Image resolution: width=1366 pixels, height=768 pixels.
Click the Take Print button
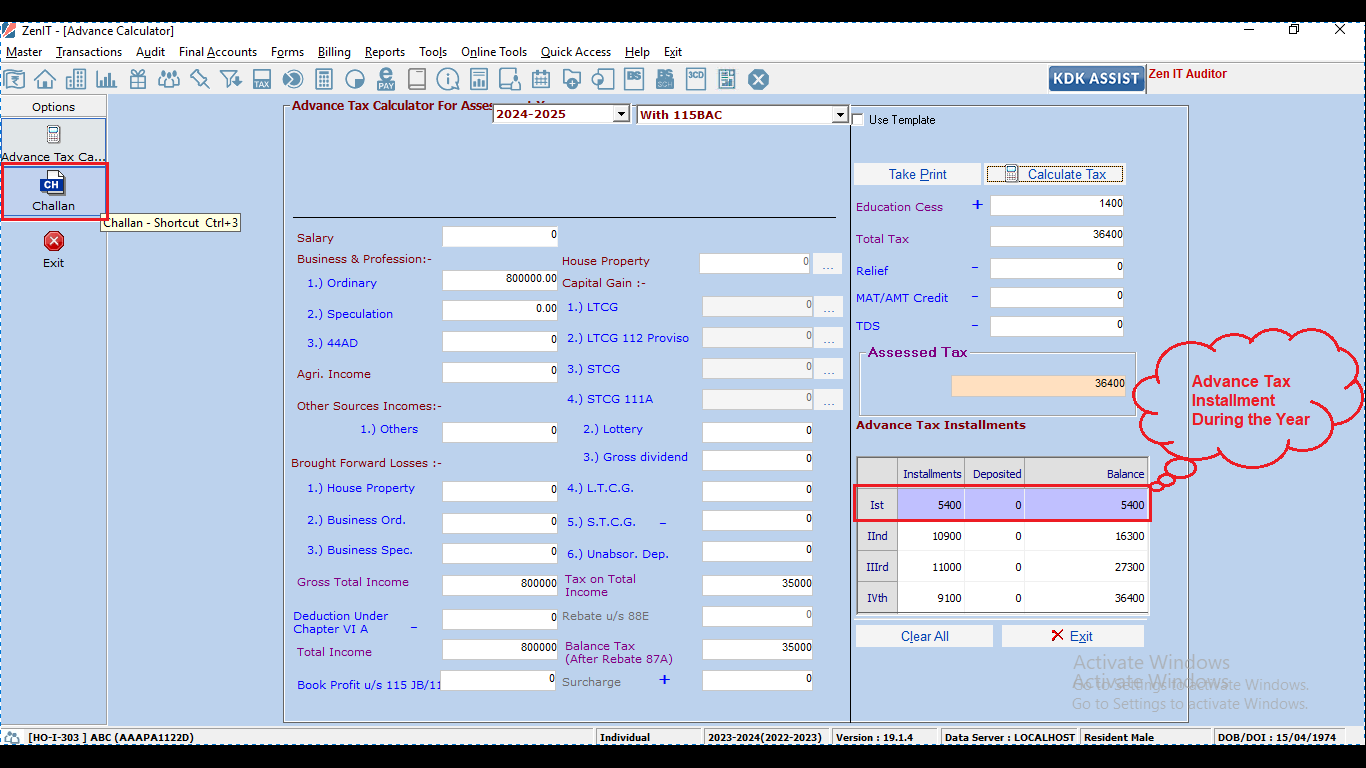[918, 174]
